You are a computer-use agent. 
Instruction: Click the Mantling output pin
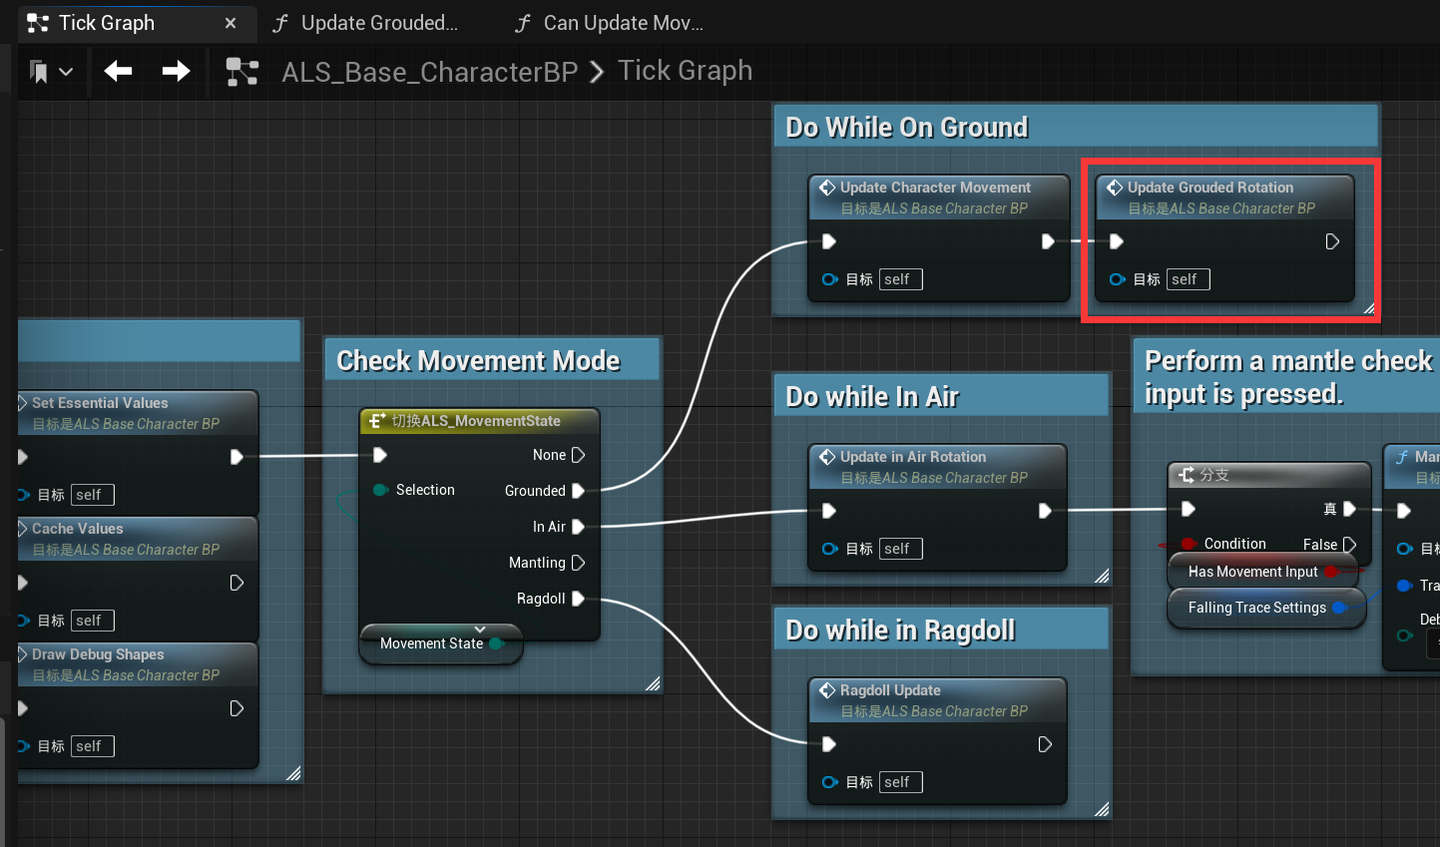coord(578,563)
